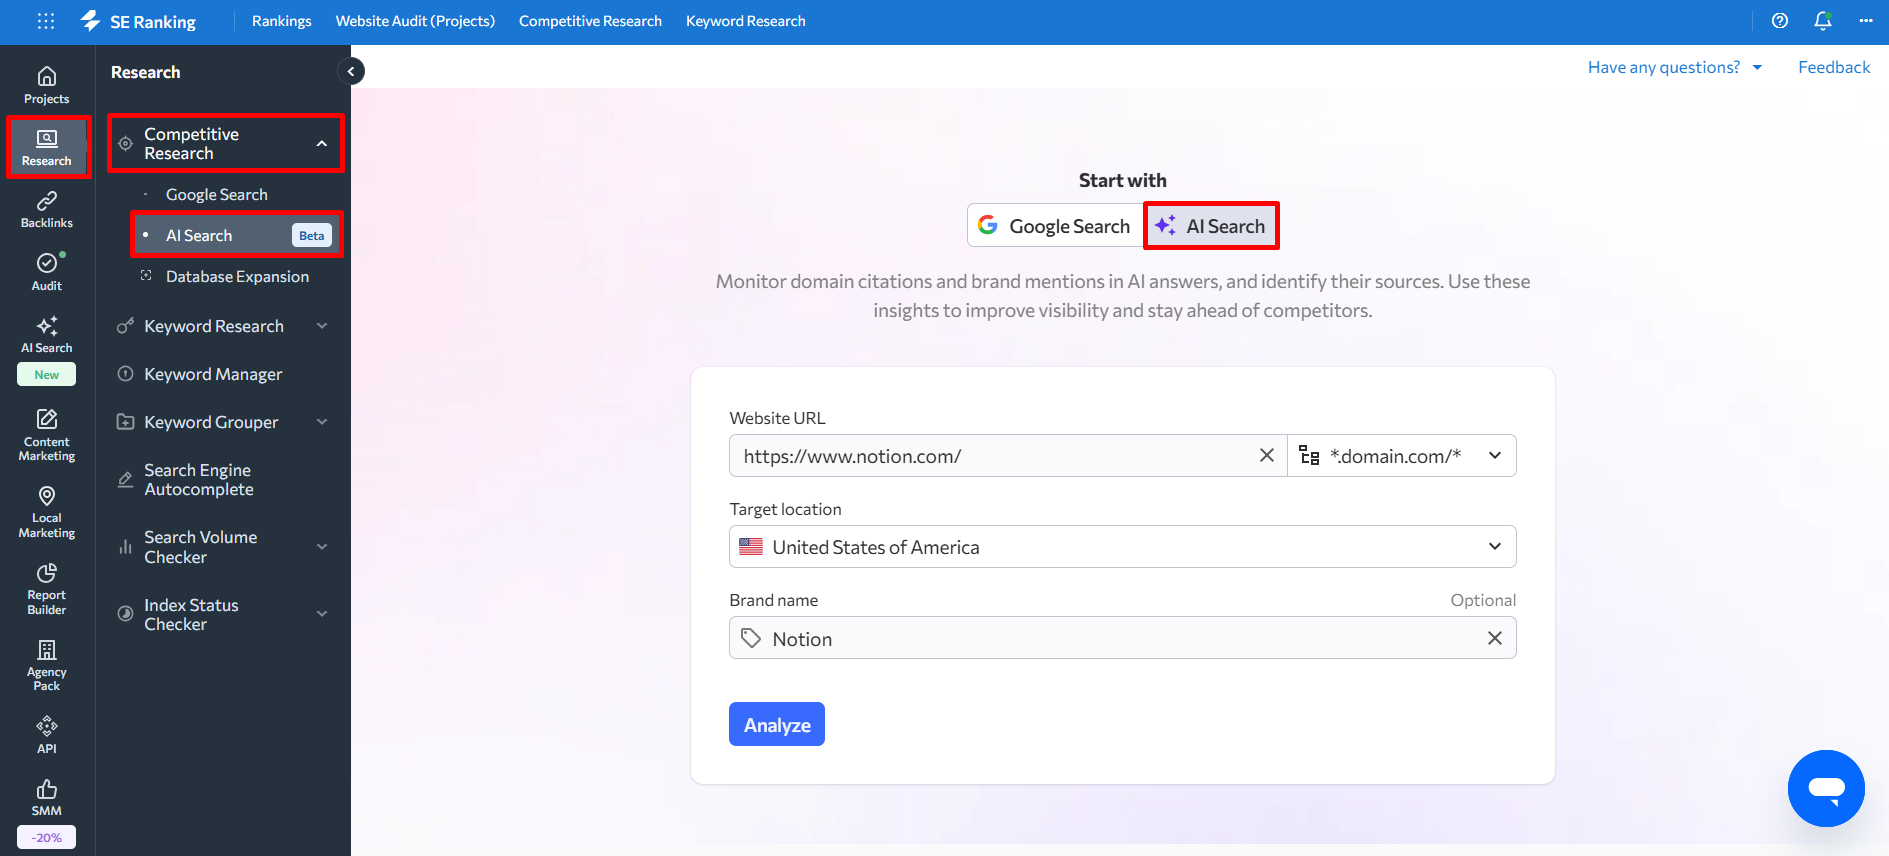This screenshot has height=856, width=1889.
Task: Open the *.domain.com/* scope dropdown
Action: coord(1401,455)
